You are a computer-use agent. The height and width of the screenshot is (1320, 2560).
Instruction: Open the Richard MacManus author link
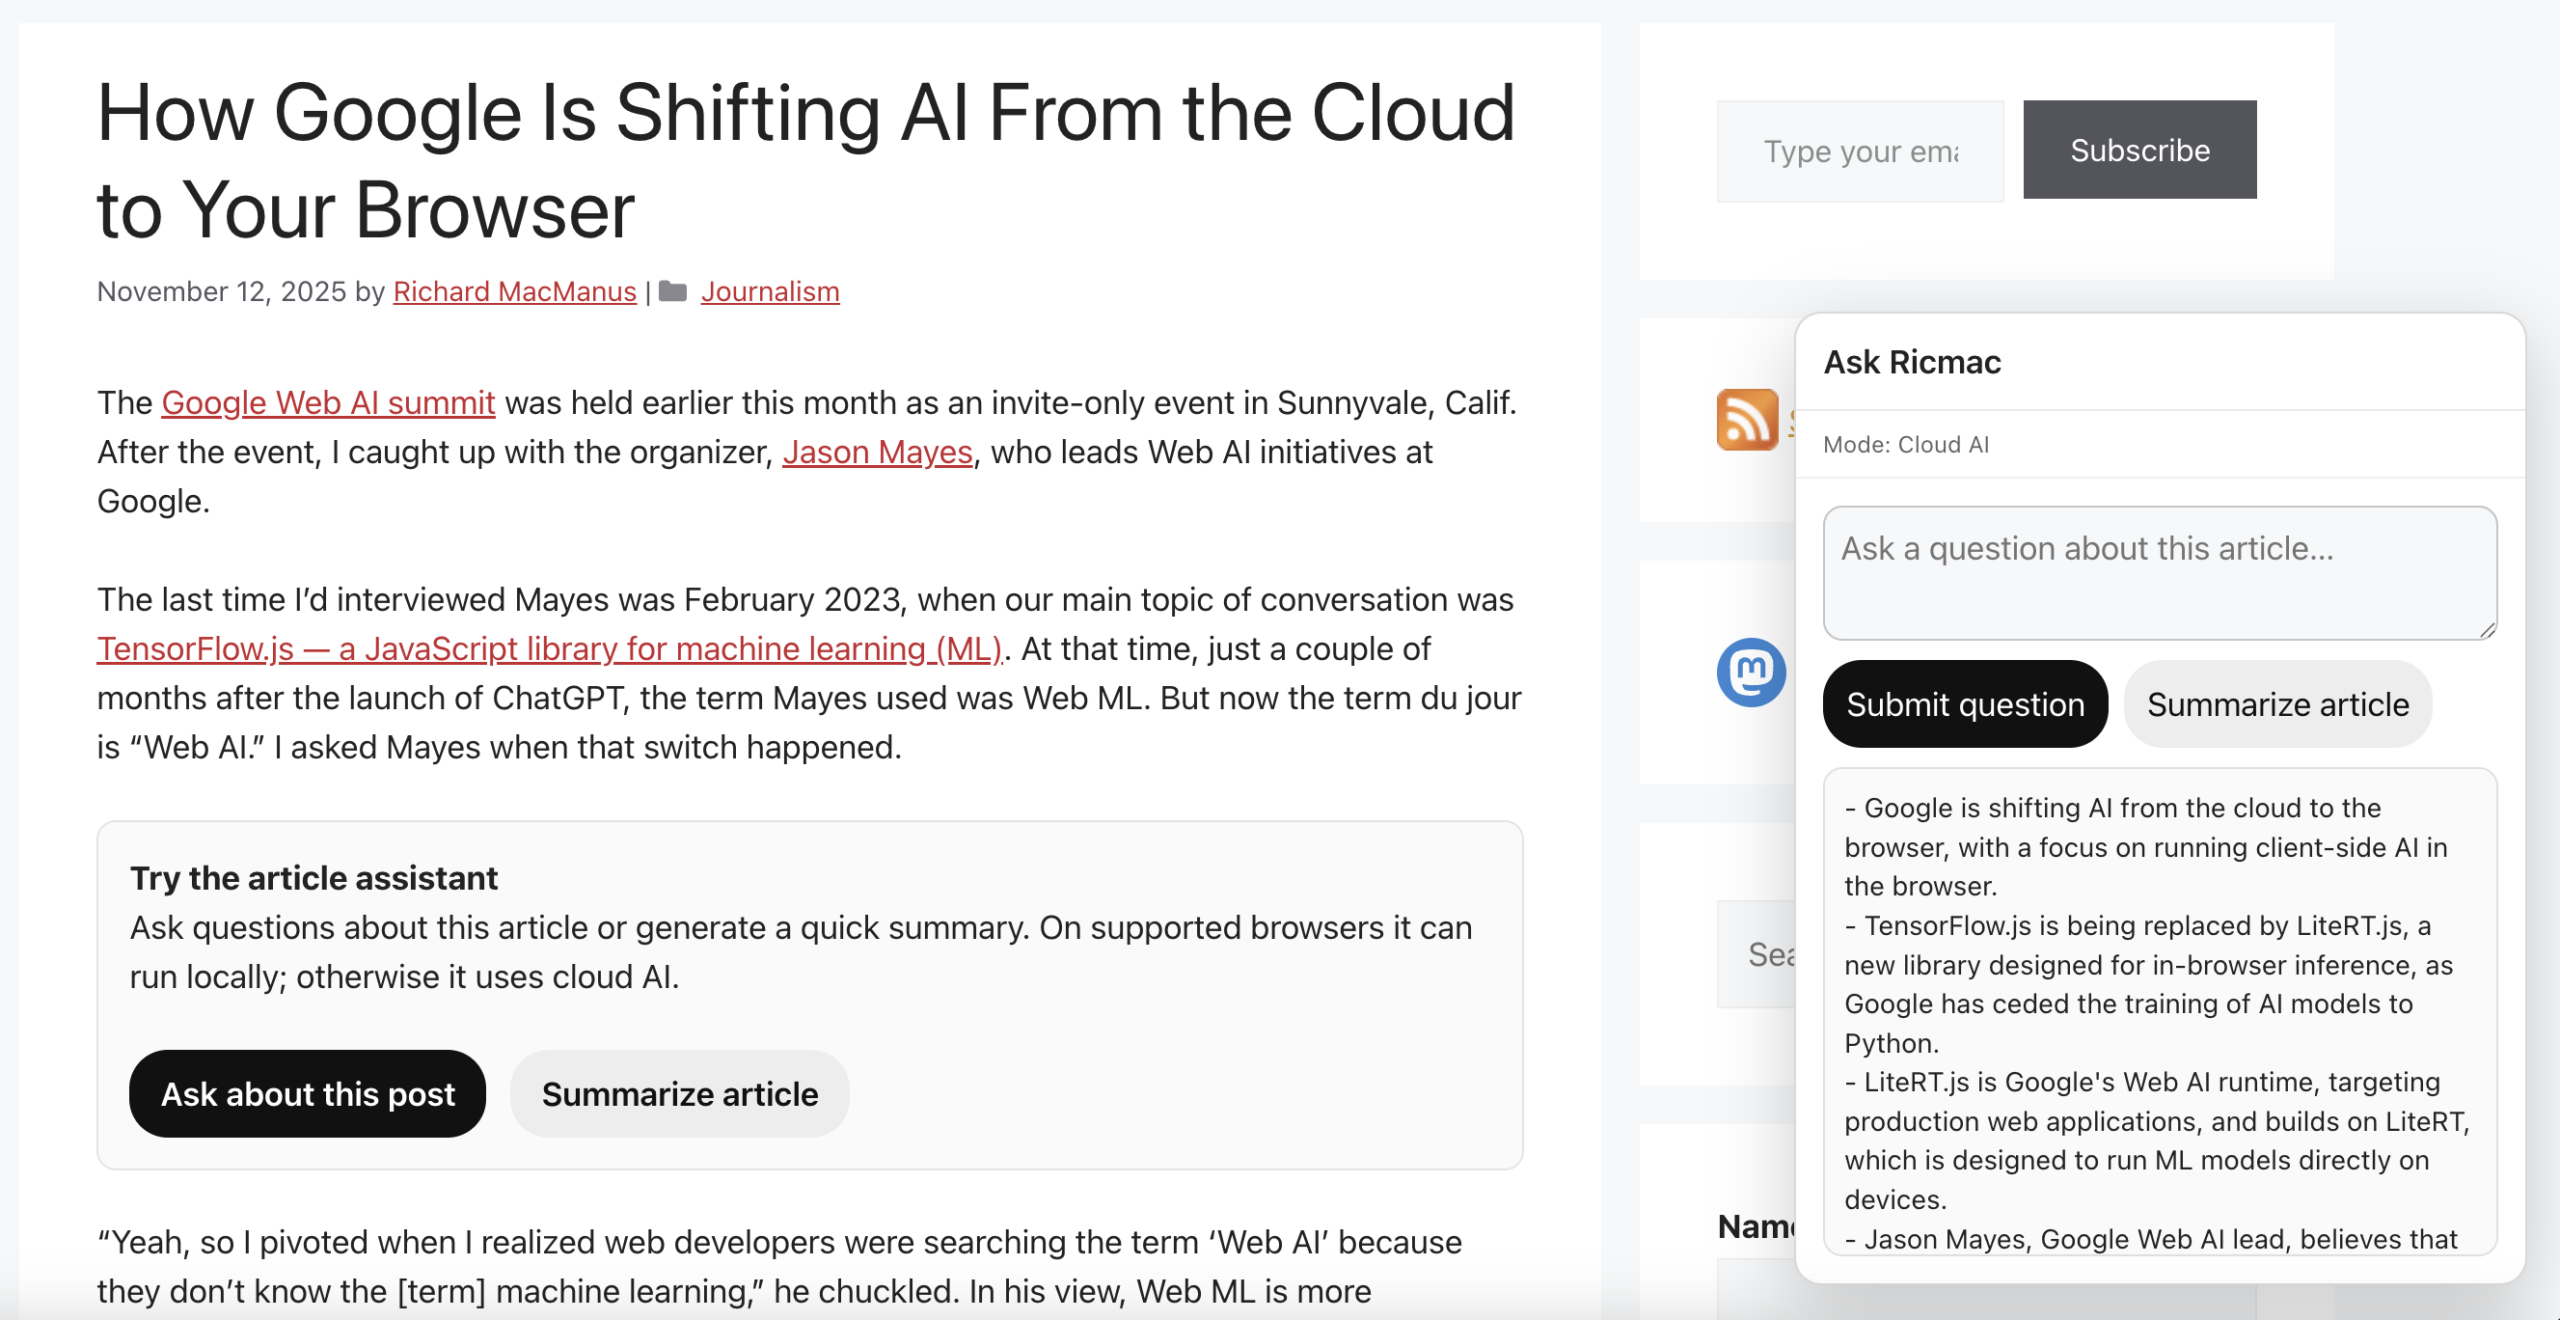(x=514, y=291)
